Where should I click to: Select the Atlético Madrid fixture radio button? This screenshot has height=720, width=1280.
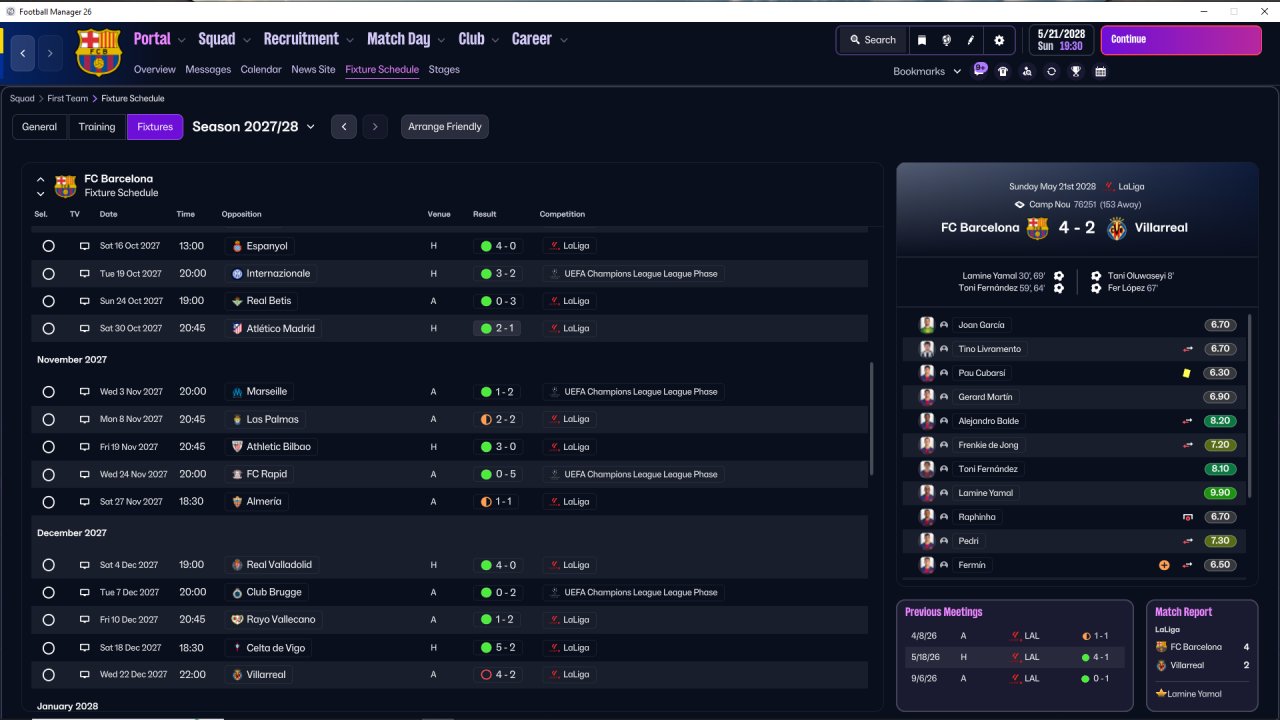tap(48, 328)
